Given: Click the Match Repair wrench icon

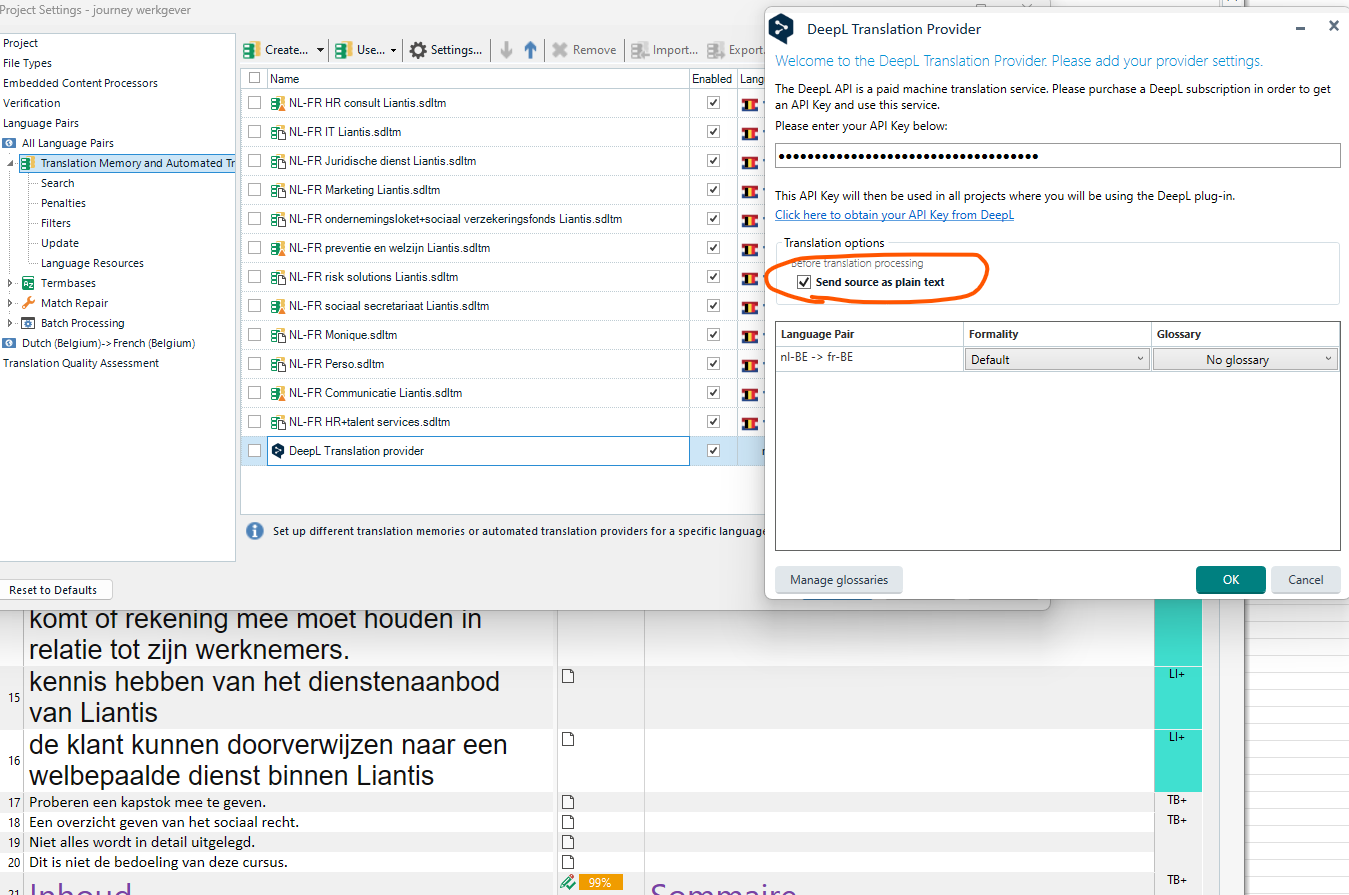Looking at the screenshot, I should tap(28, 303).
